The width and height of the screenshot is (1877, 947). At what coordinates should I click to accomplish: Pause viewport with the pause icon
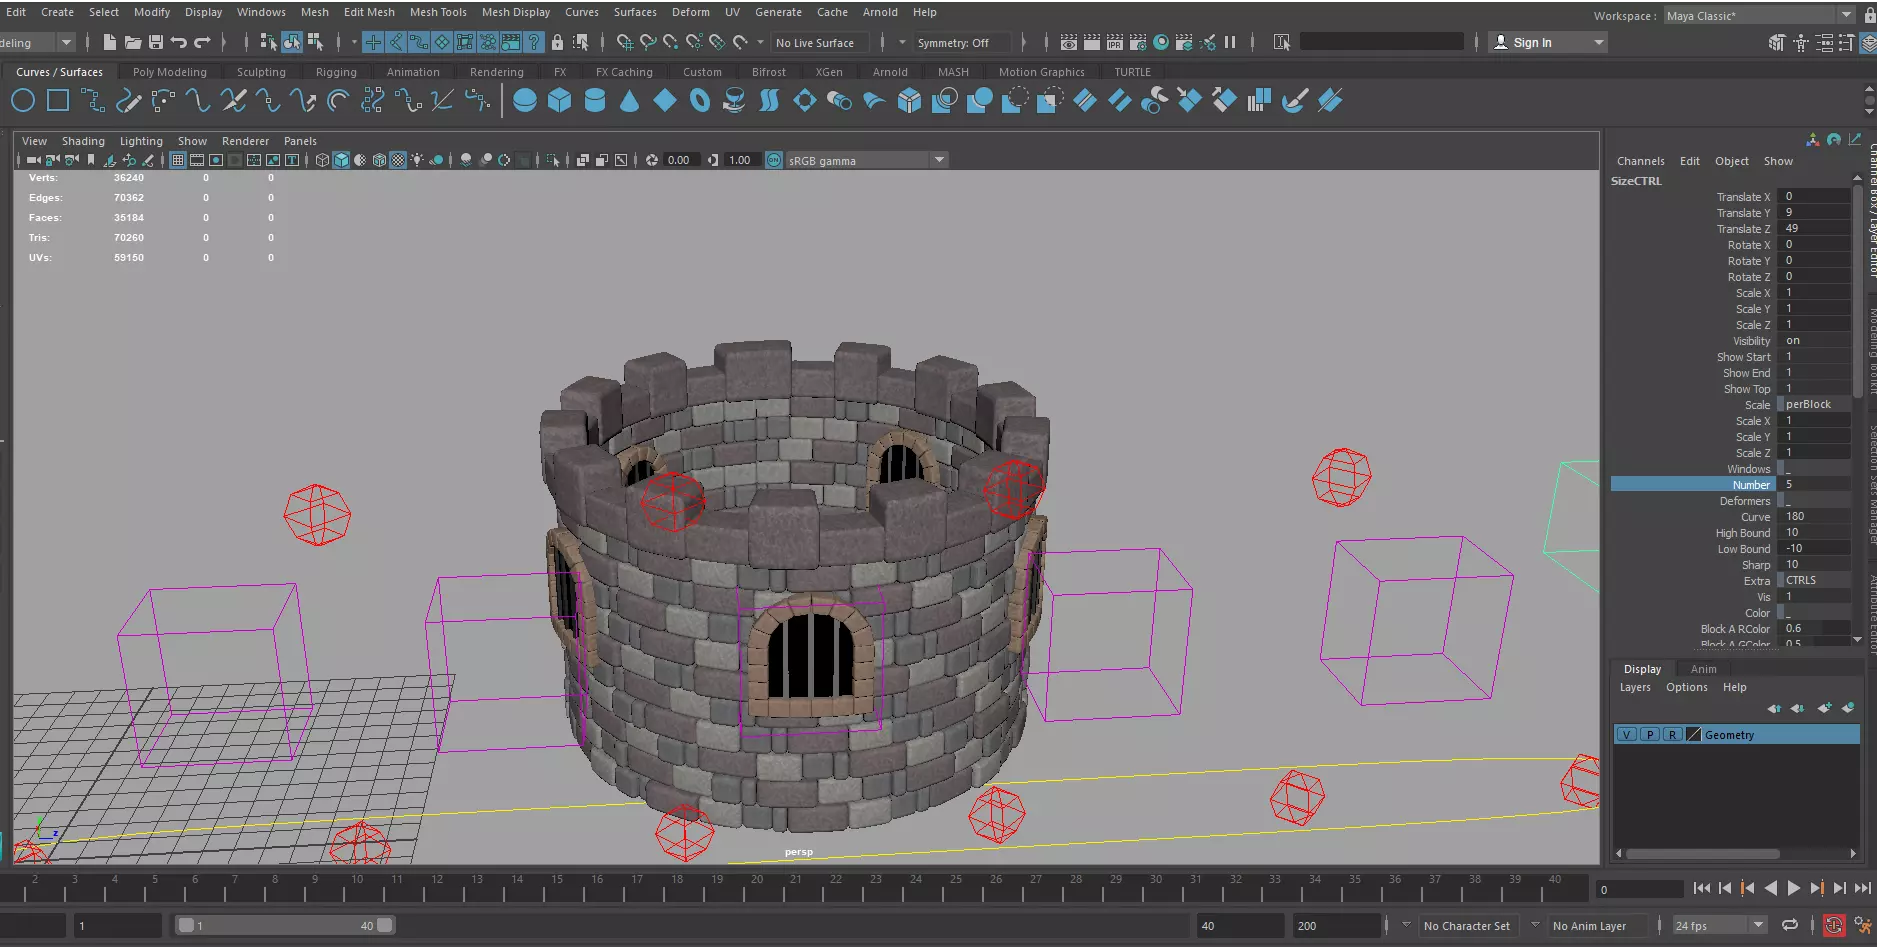(1230, 42)
